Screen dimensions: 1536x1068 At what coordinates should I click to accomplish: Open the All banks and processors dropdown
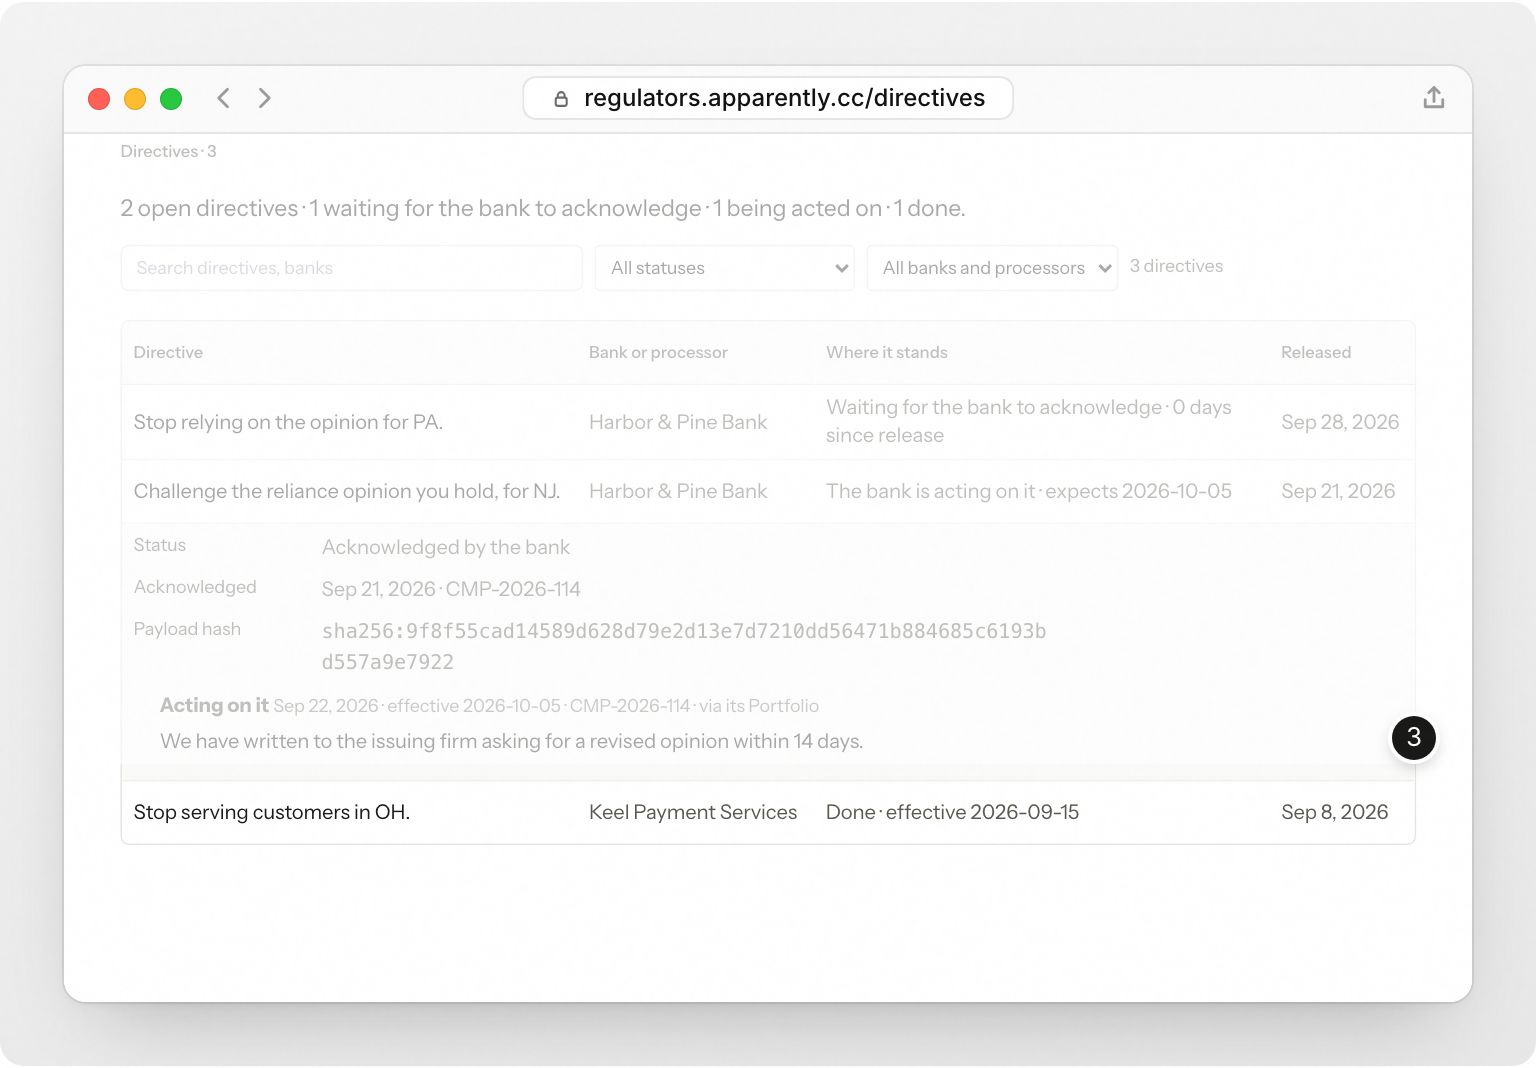click(992, 268)
